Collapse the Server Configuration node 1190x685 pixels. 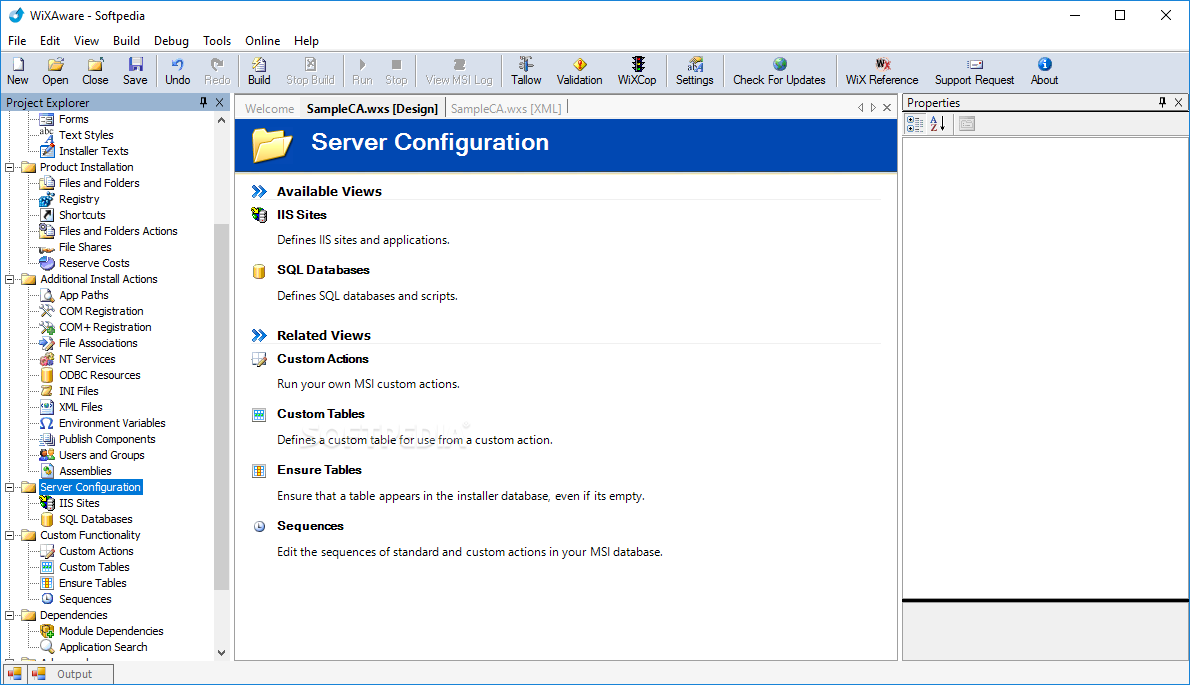(x=10, y=487)
